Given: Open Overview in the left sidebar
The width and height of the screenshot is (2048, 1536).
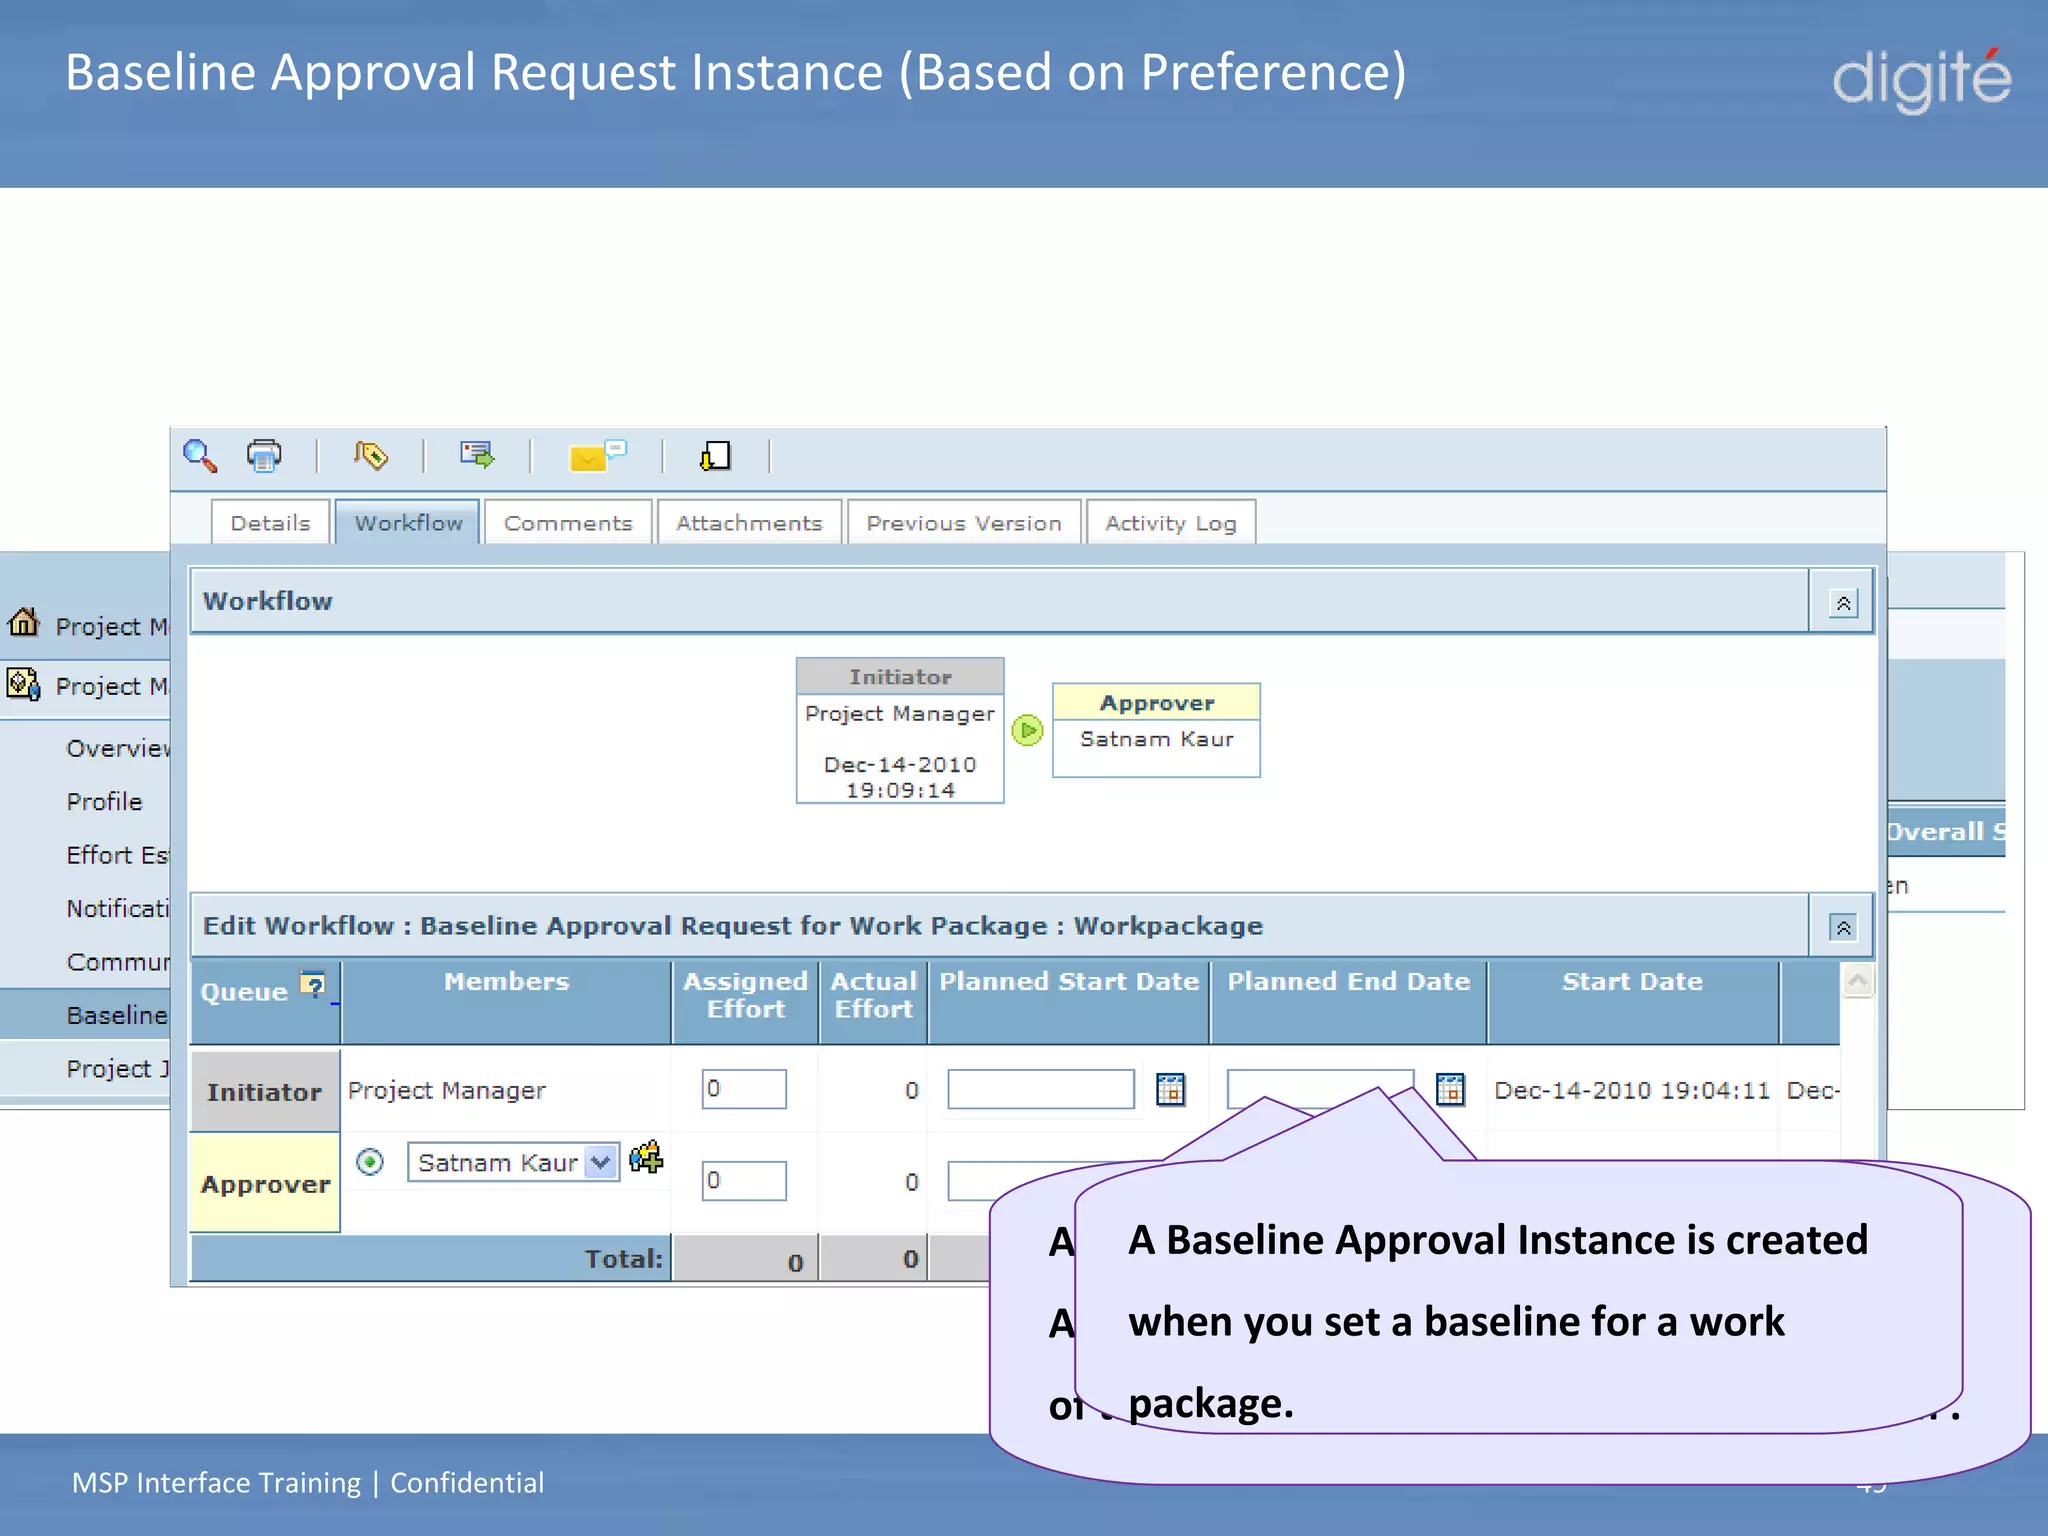Looking at the screenshot, I should tap(118, 748).
